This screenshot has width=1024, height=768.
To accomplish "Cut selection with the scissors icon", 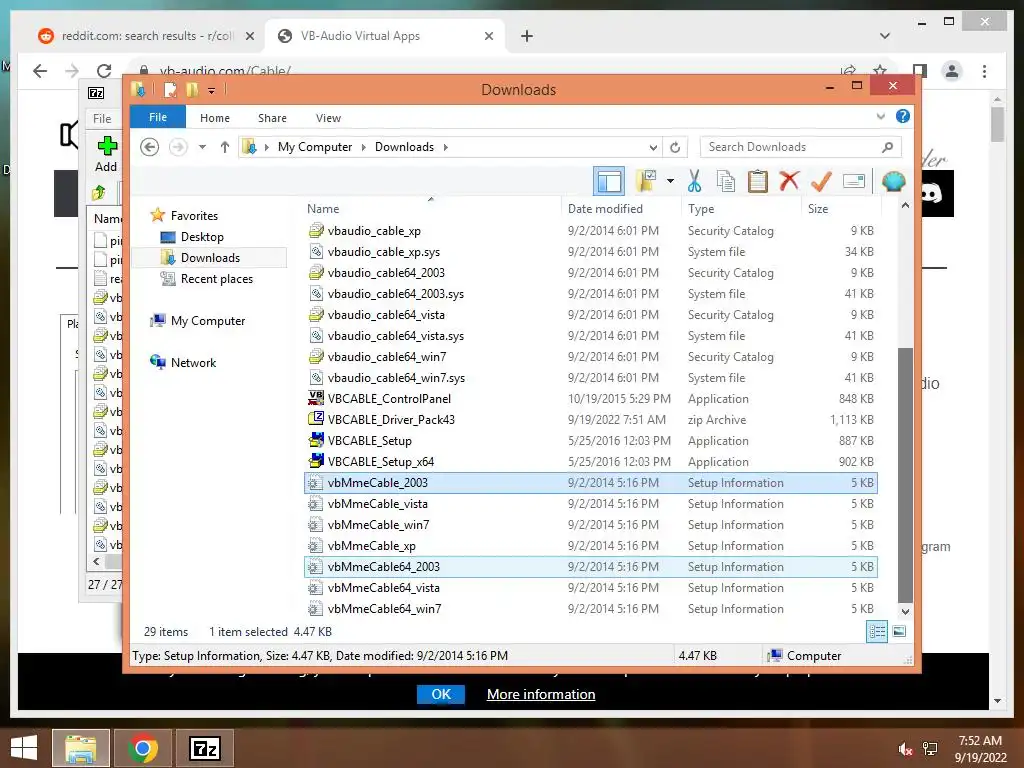I will coord(694,181).
